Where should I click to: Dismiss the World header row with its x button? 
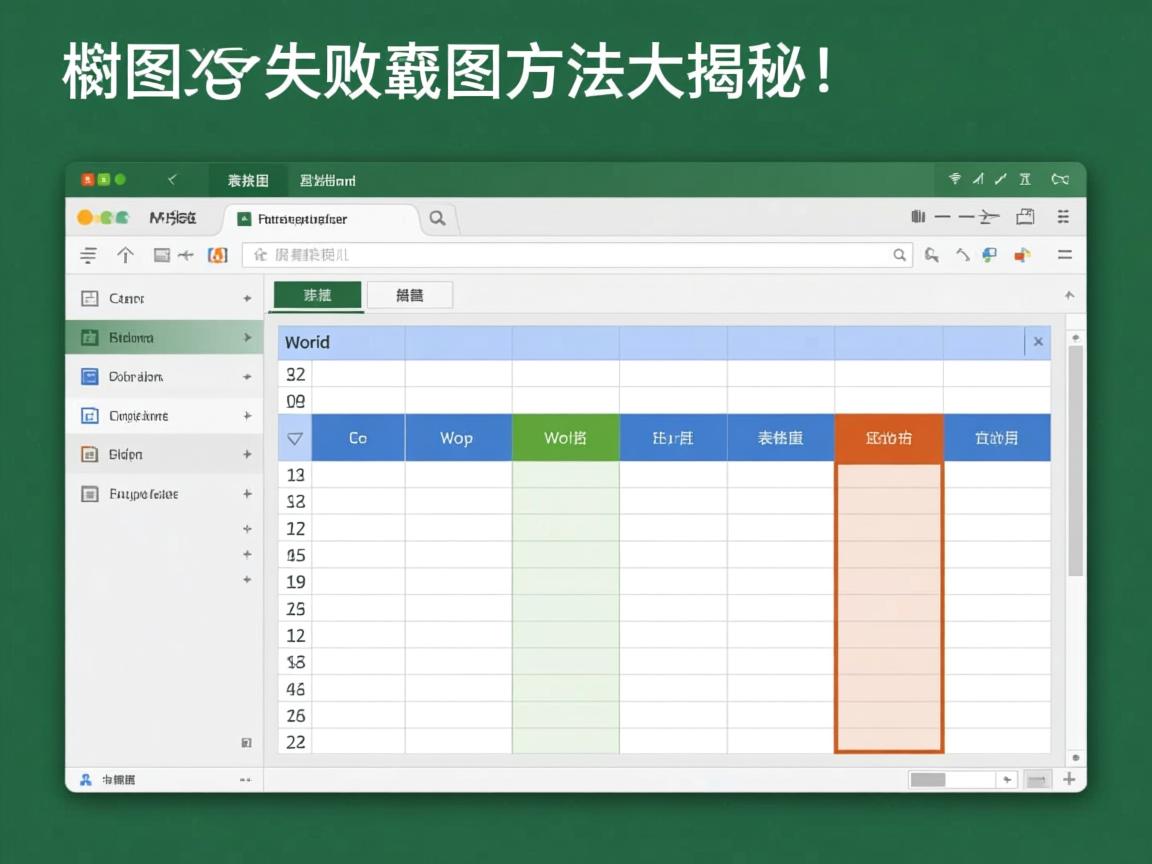coord(1038,341)
